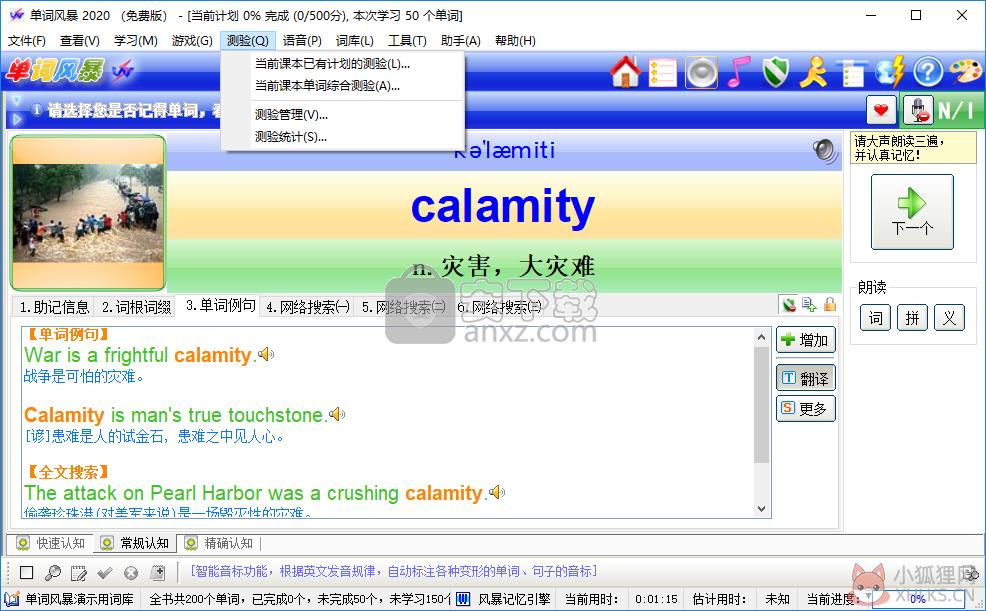Screen dimensions: 986x611
Task: Click the microphone with red minus icon
Action: pyautogui.click(x=917, y=110)
